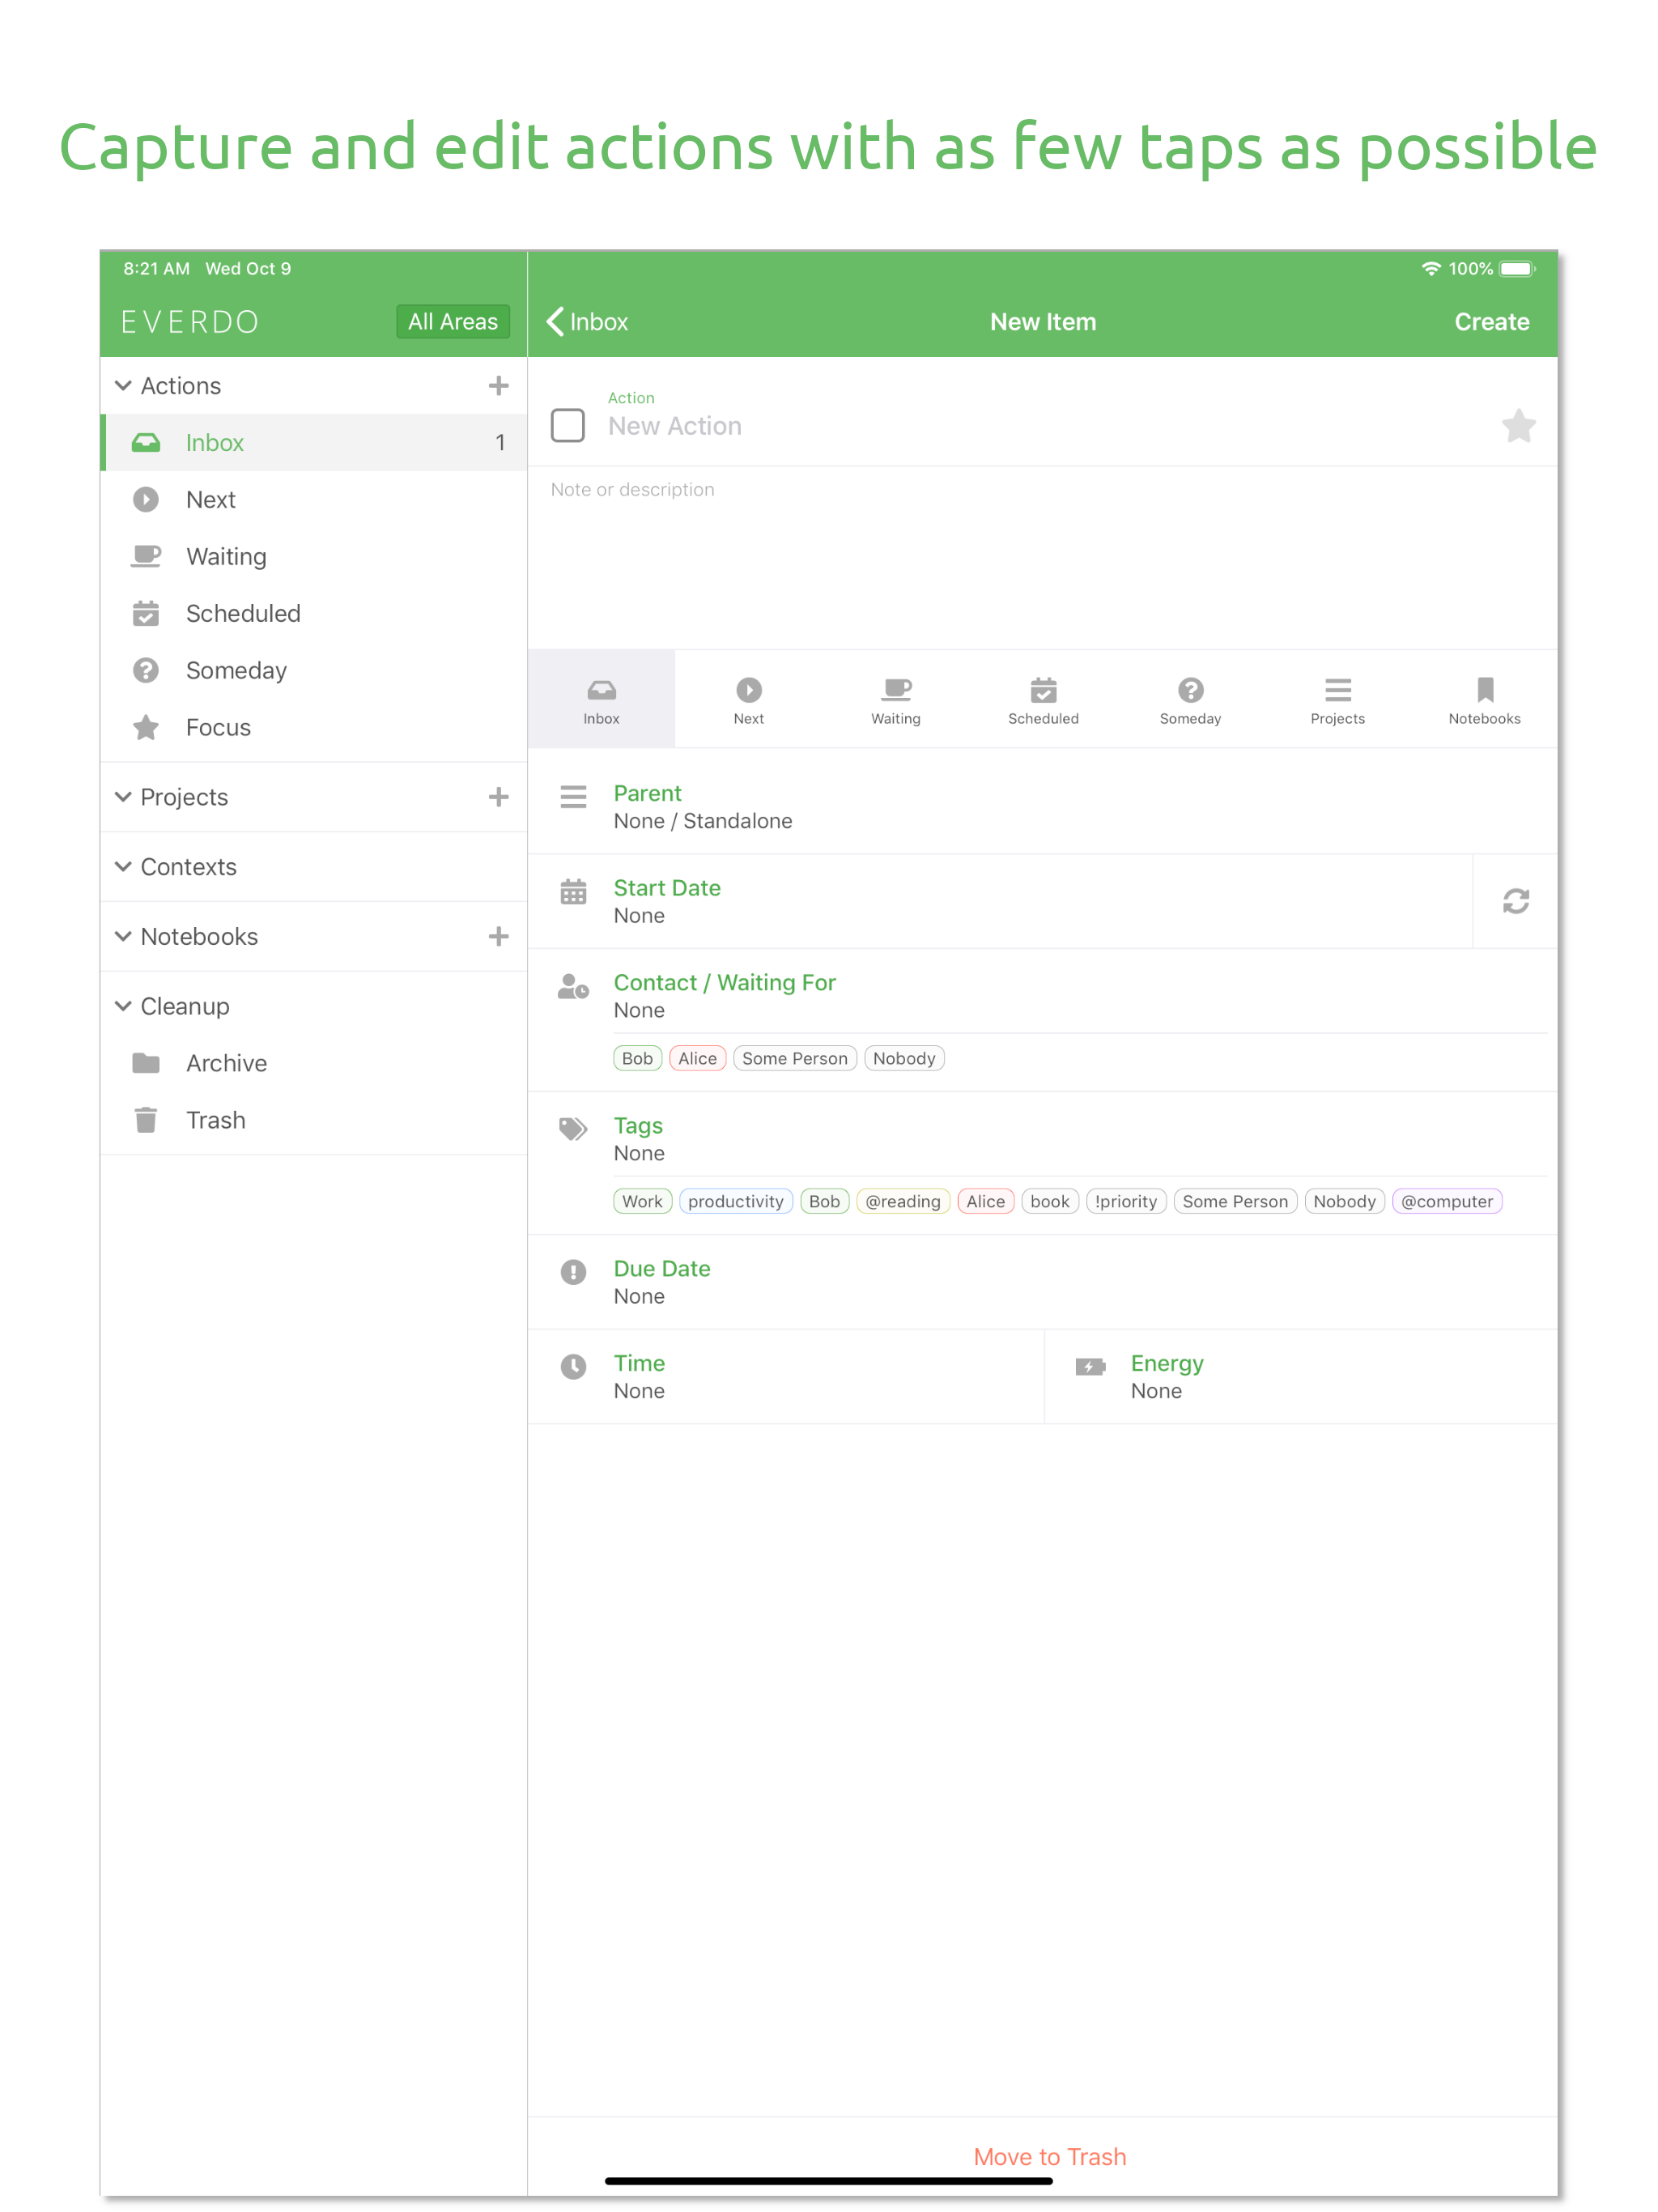Screen dimensions: 1658x2212
Task: Switch item type to Notebooks tab
Action: [x=1484, y=699]
